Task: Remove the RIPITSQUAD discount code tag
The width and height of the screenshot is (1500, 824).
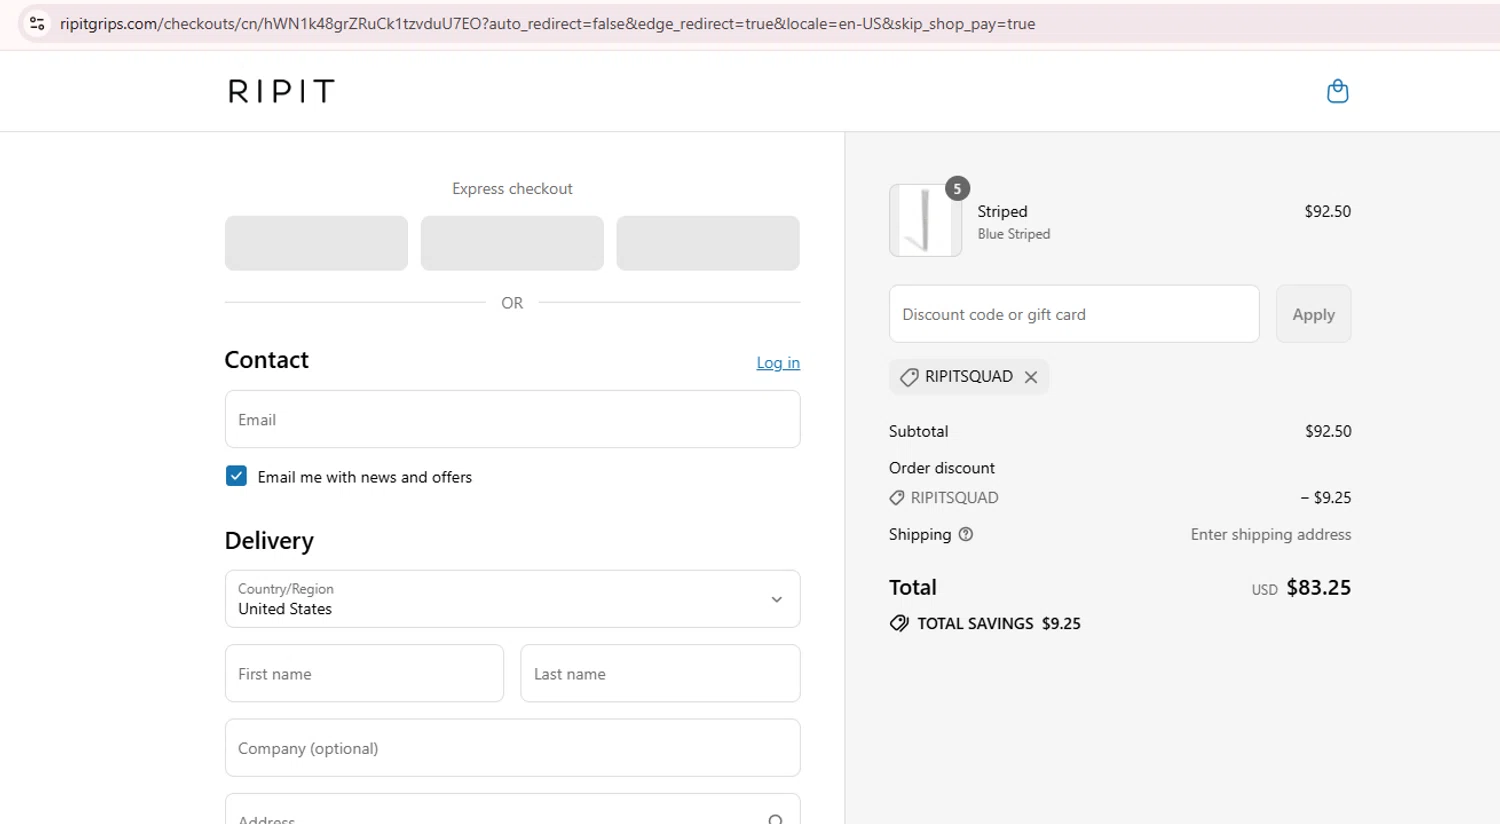Action: [x=1031, y=377]
